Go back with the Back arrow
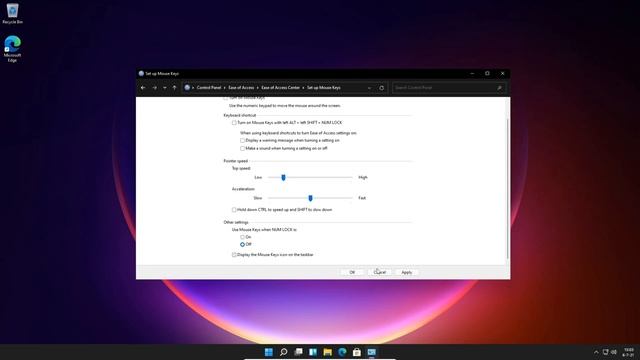The width and height of the screenshot is (640, 360). (143, 88)
